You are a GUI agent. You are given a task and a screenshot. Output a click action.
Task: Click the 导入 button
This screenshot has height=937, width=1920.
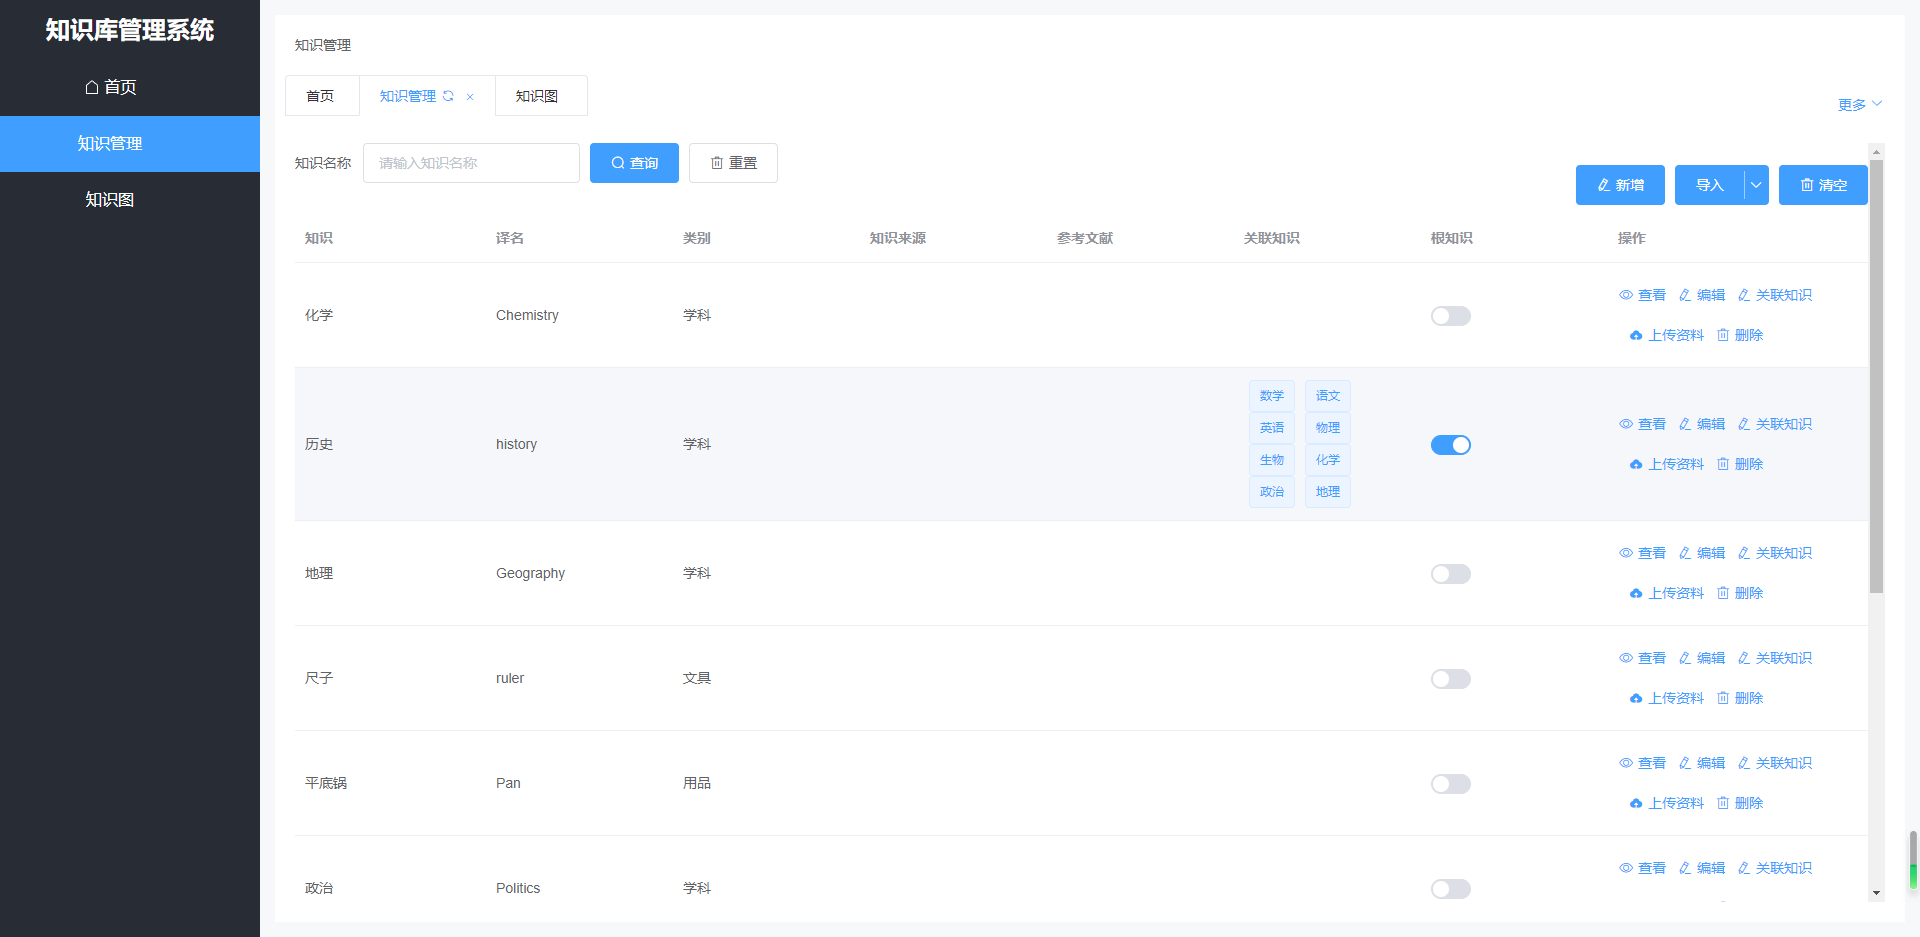[x=1710, y=185]
